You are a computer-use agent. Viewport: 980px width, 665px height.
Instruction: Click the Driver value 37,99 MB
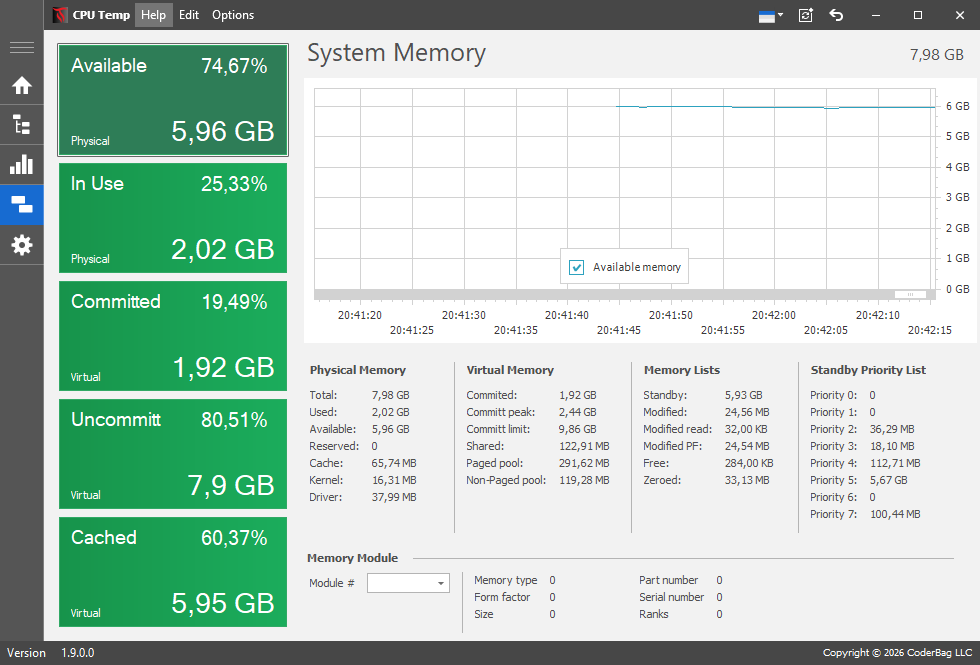pyautogui.click(x=394, y=497)
